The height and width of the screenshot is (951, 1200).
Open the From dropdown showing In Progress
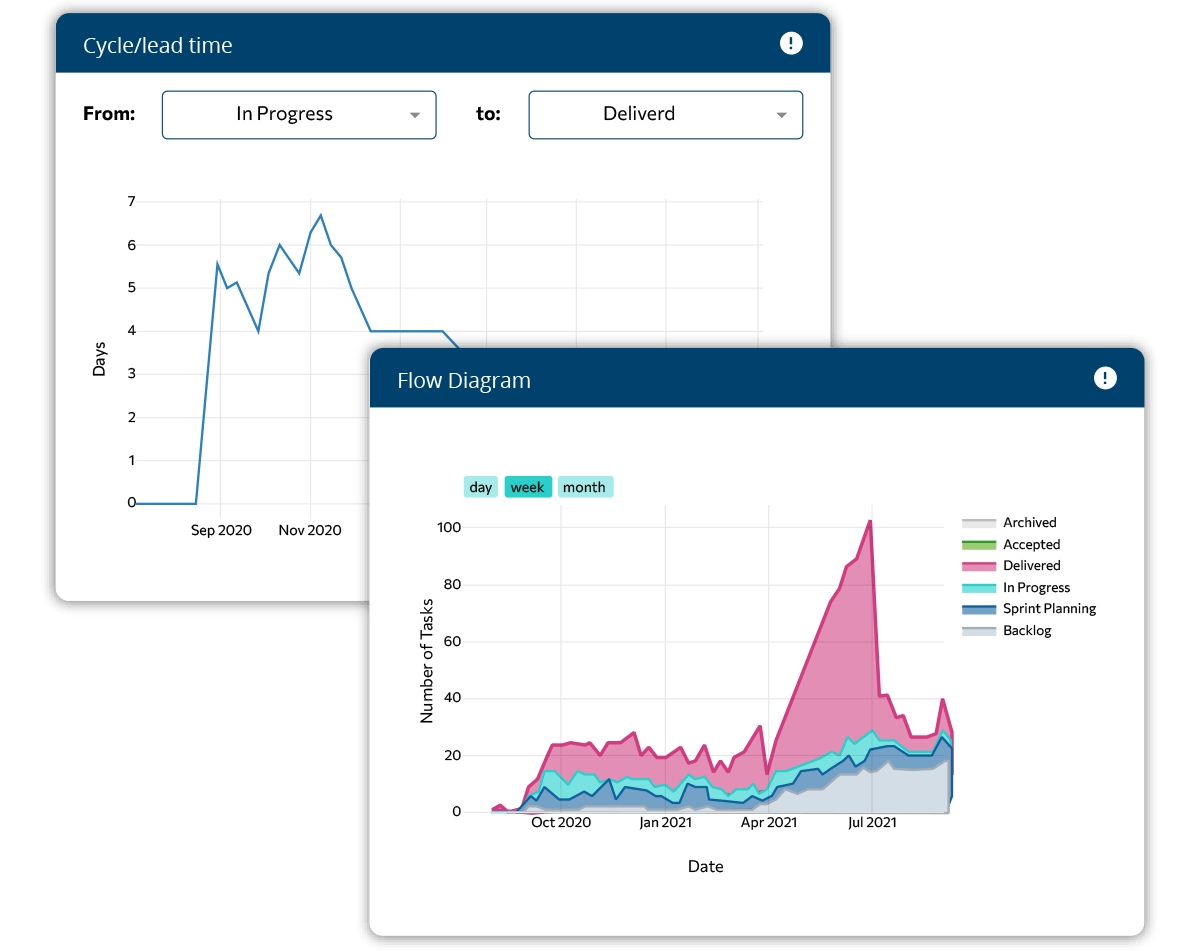pyautogui.click(x=298, y=114)
